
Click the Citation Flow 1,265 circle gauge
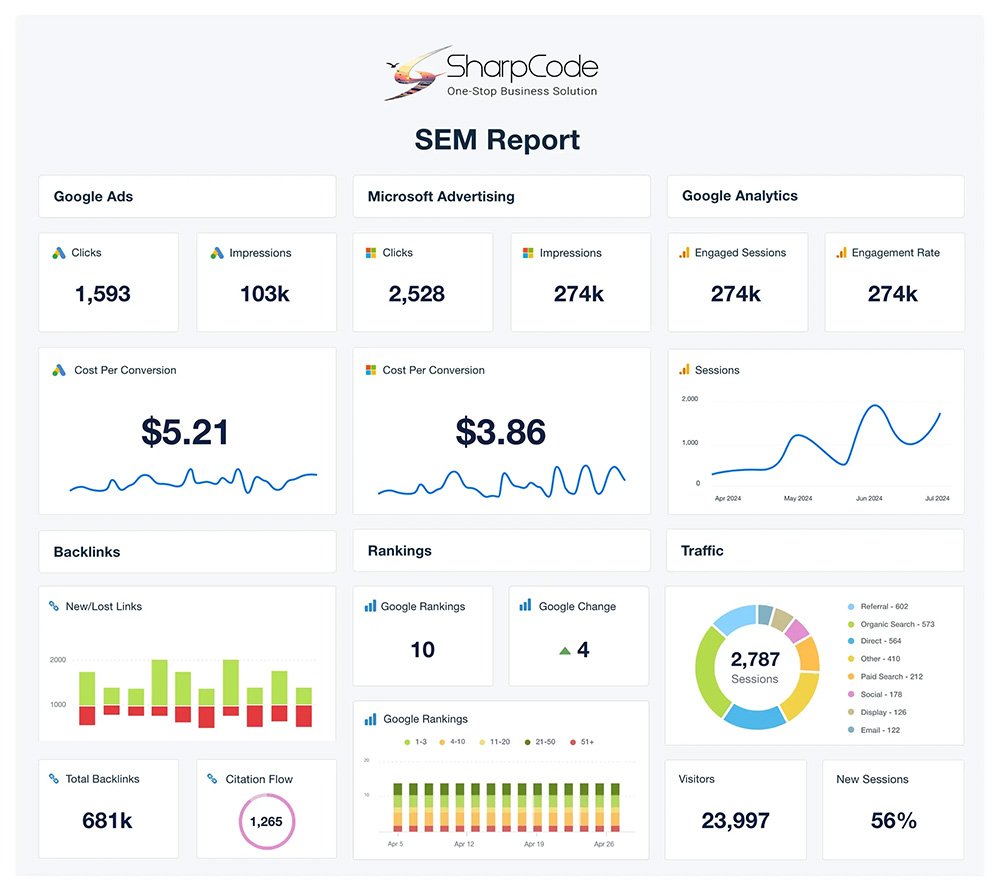[267, 822]
